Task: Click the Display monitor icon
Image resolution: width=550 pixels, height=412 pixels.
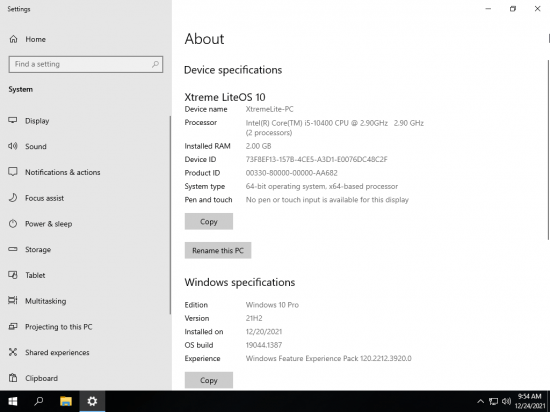Action: coord(13,120)
